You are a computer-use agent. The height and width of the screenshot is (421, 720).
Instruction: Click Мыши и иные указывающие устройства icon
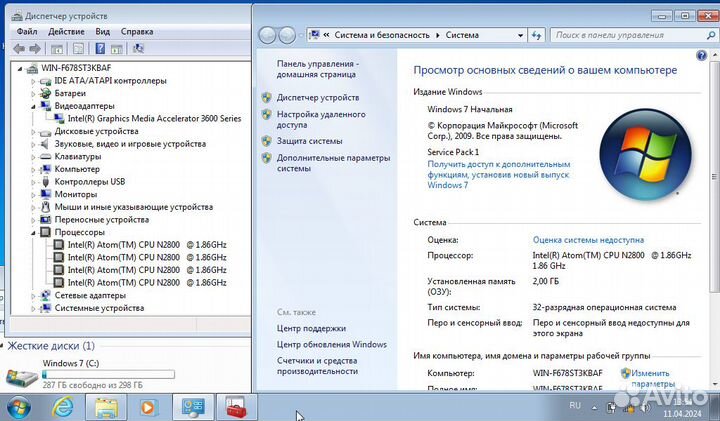coord(45,207)
